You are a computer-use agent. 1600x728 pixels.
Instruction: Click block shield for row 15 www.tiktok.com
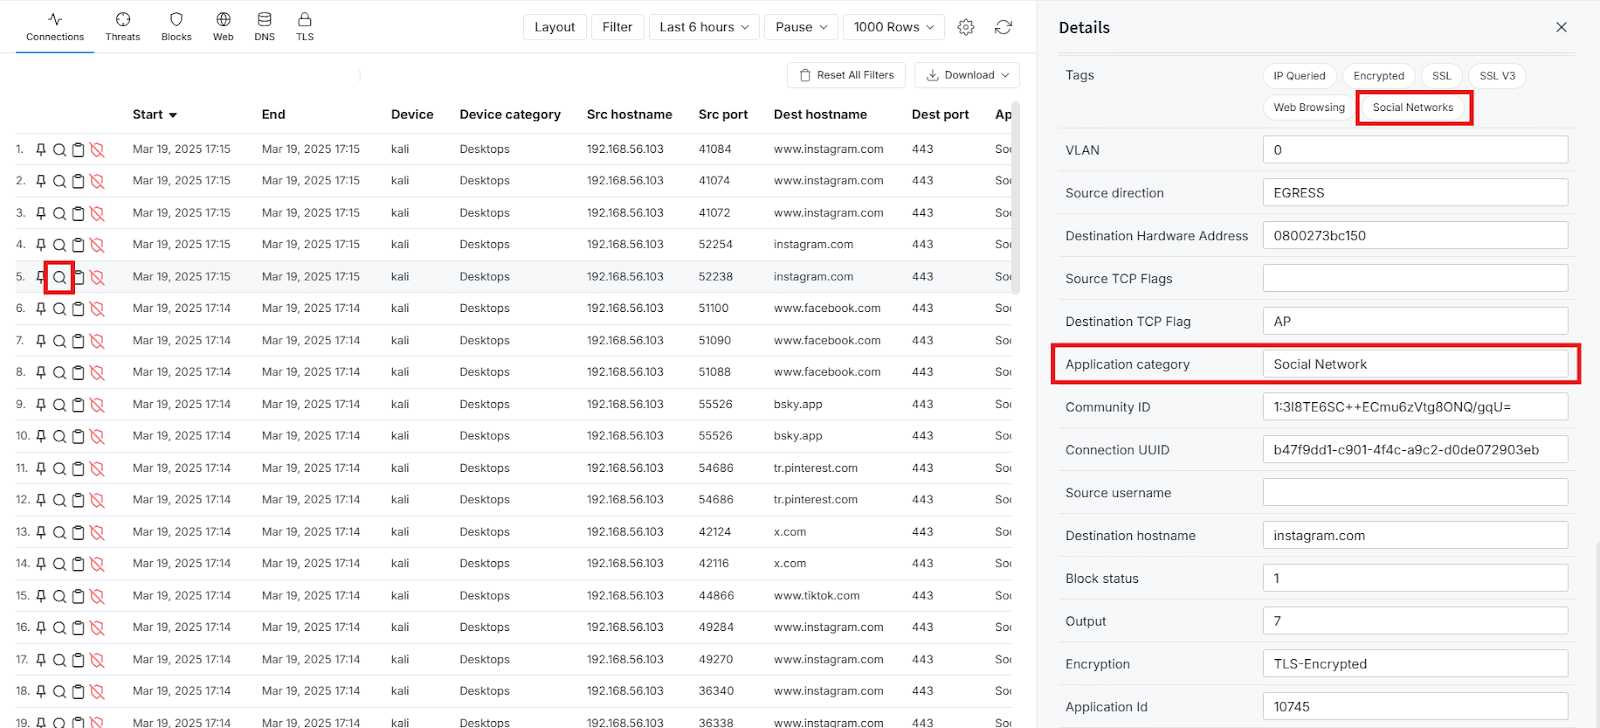97,596
